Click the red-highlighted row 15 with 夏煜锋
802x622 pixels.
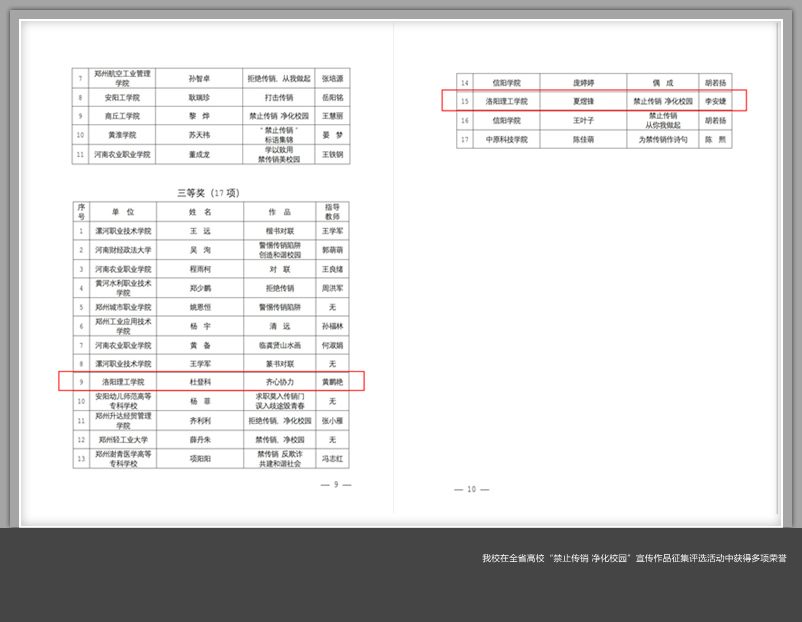pyautogui.click(x=594, y=101)
